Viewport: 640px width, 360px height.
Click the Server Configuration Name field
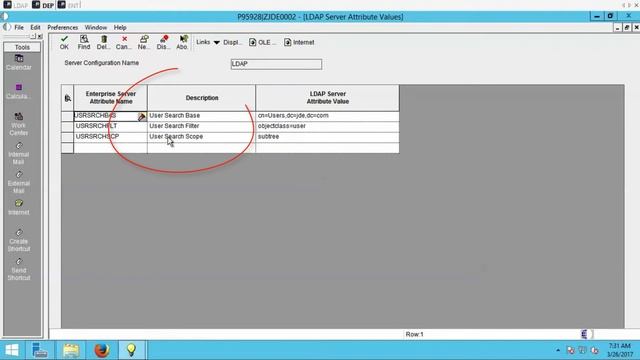(276, 64)
